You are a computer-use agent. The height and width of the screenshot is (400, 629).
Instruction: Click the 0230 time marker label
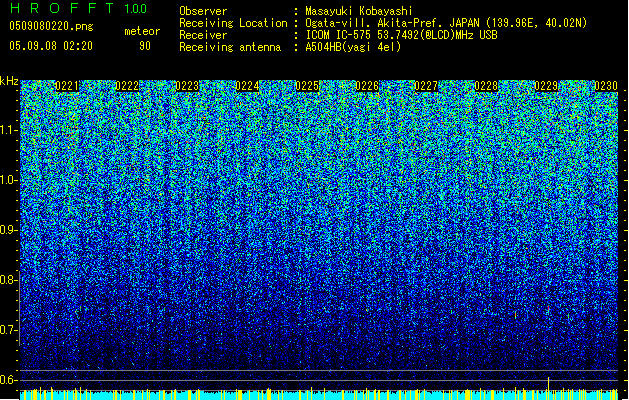[x=606, y=86]
